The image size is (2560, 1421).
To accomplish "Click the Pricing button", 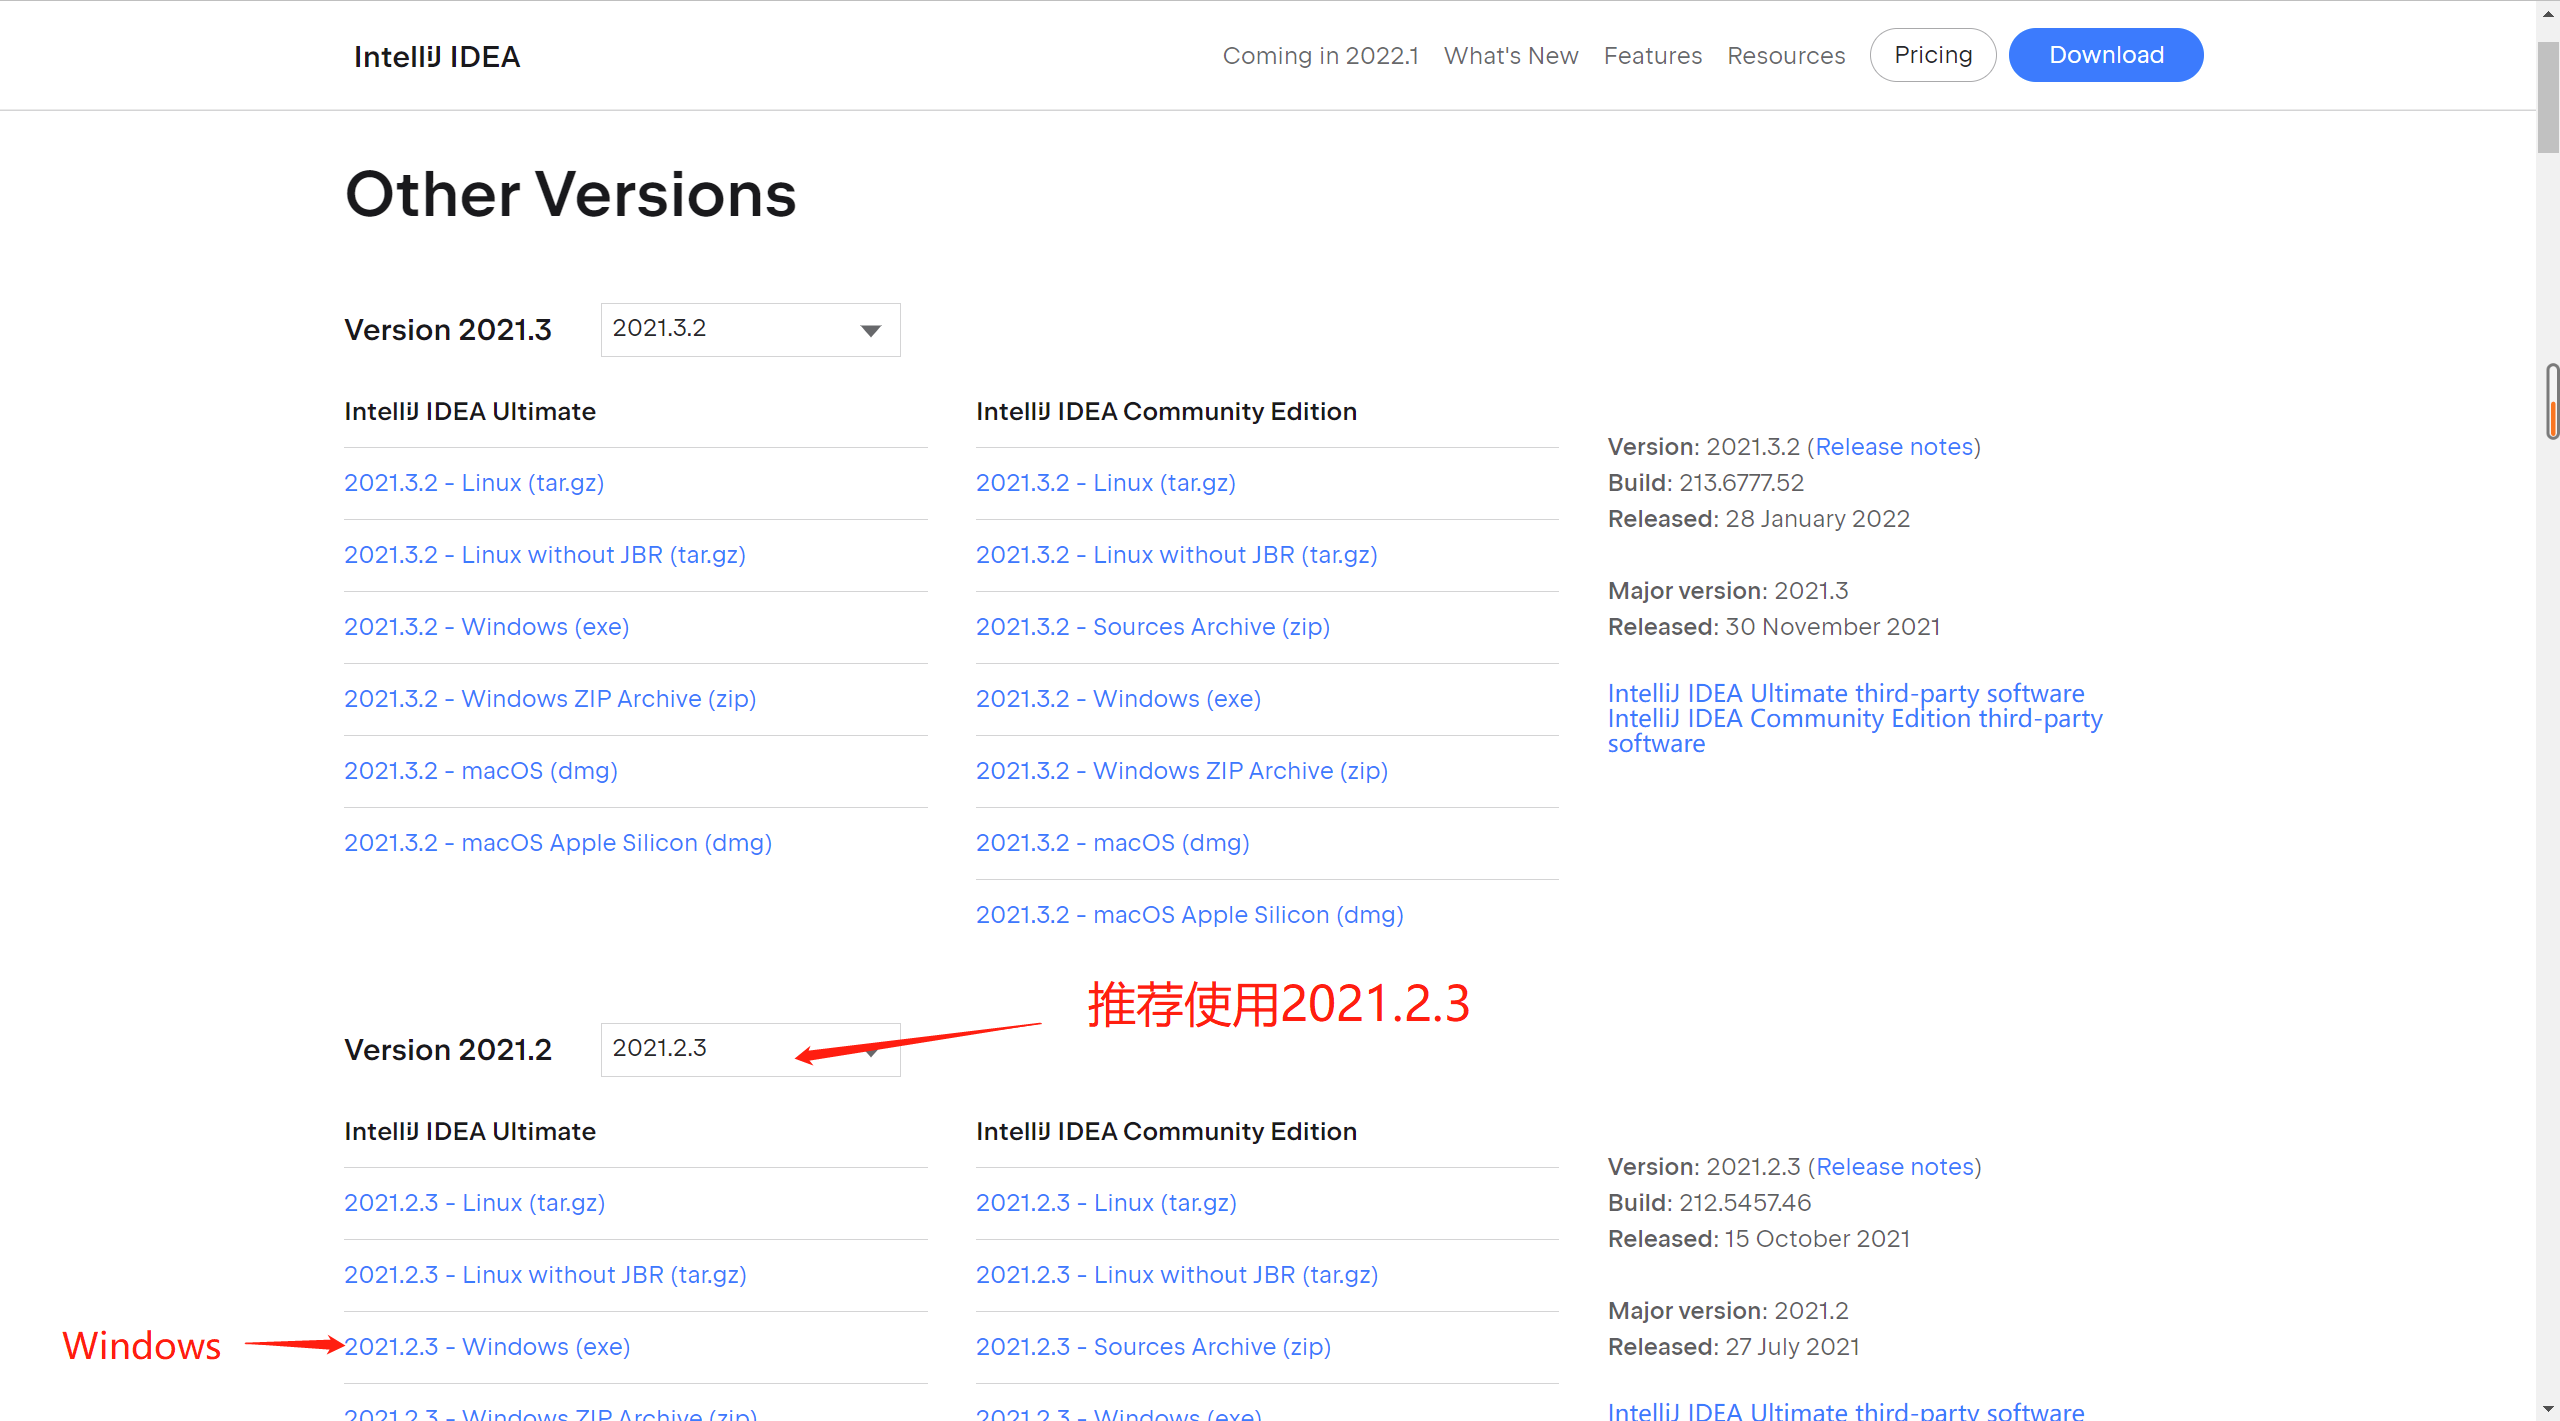I will click(x=1932, y=55).
